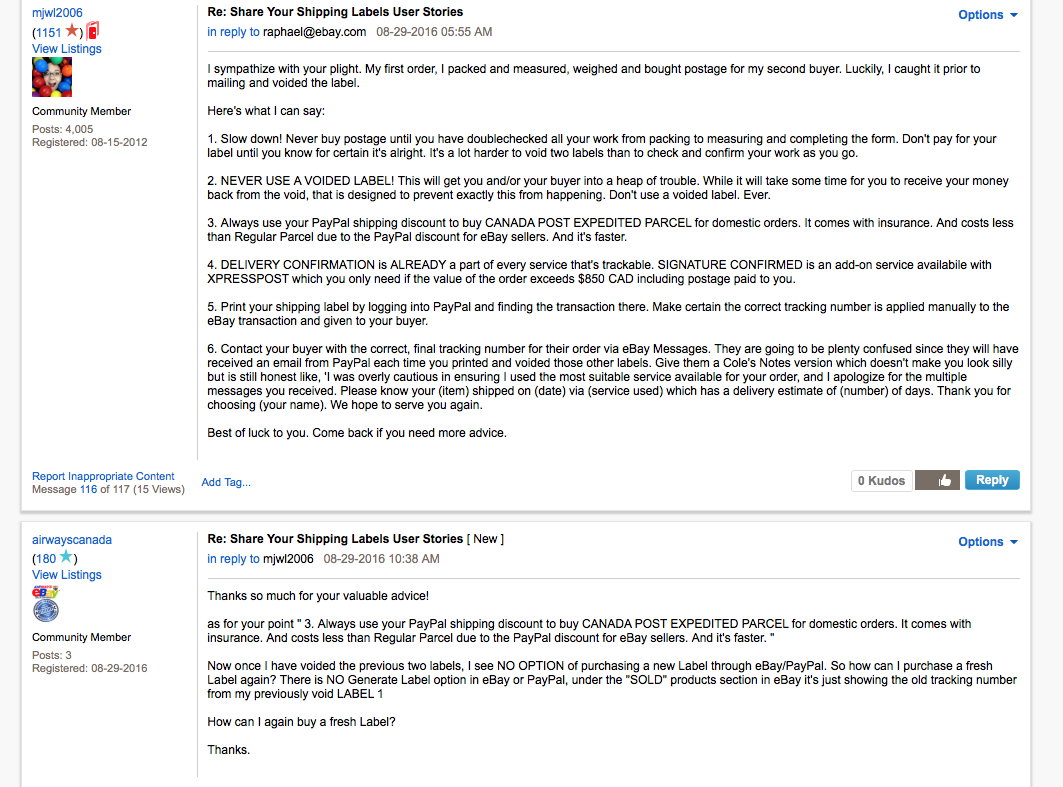
Task: Open the raphael@ebay.com in-reply-to link
Action: pyautogui.click(x=314, y=32)
